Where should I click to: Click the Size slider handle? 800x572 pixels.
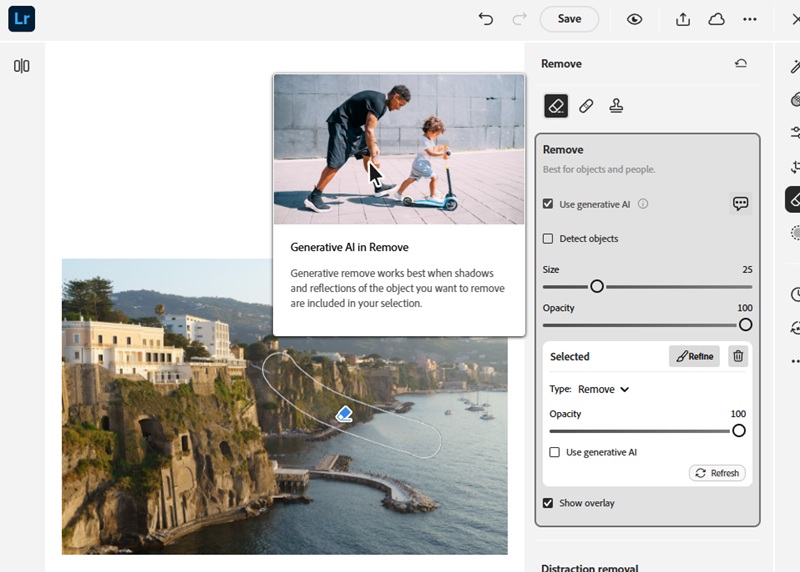point(597,286)
